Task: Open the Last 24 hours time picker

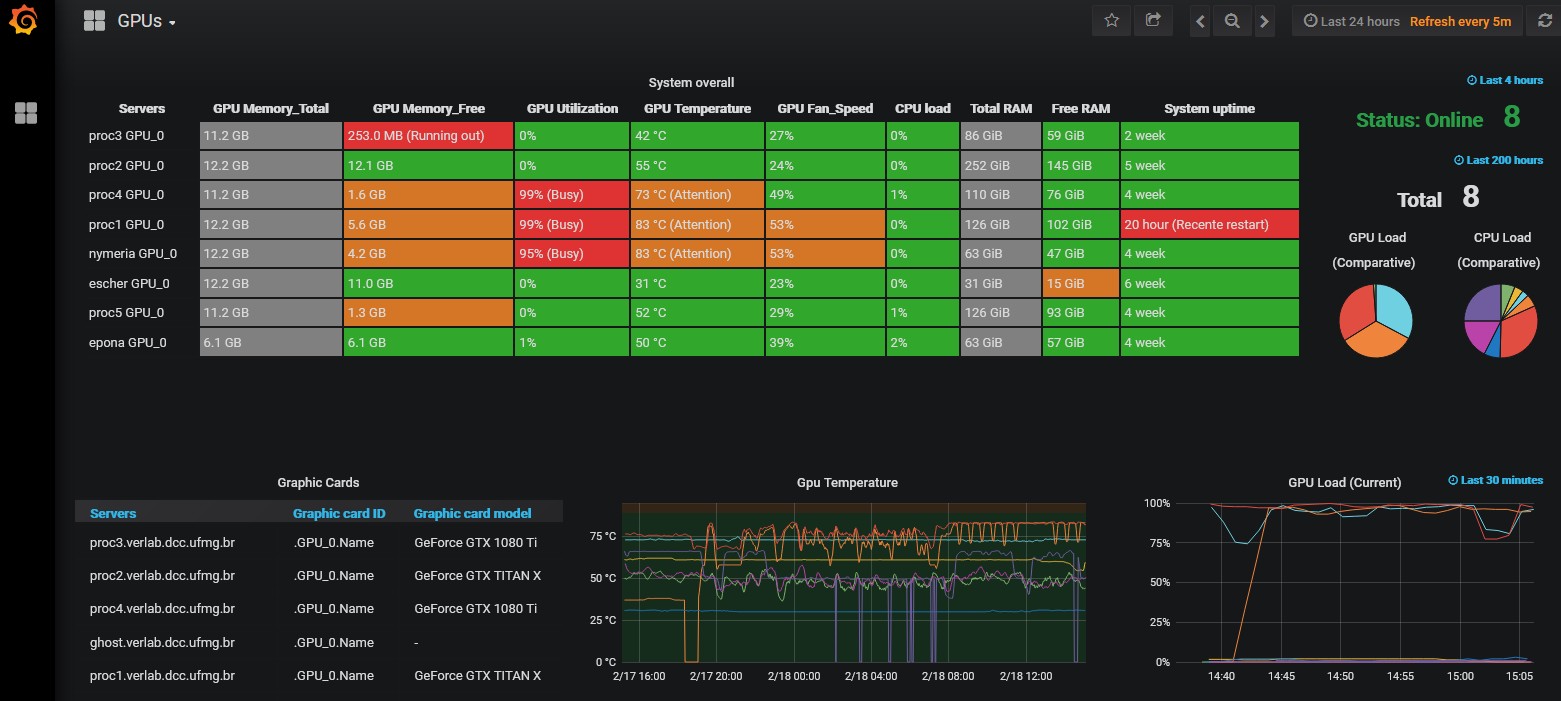Action: coord(1351,21)
